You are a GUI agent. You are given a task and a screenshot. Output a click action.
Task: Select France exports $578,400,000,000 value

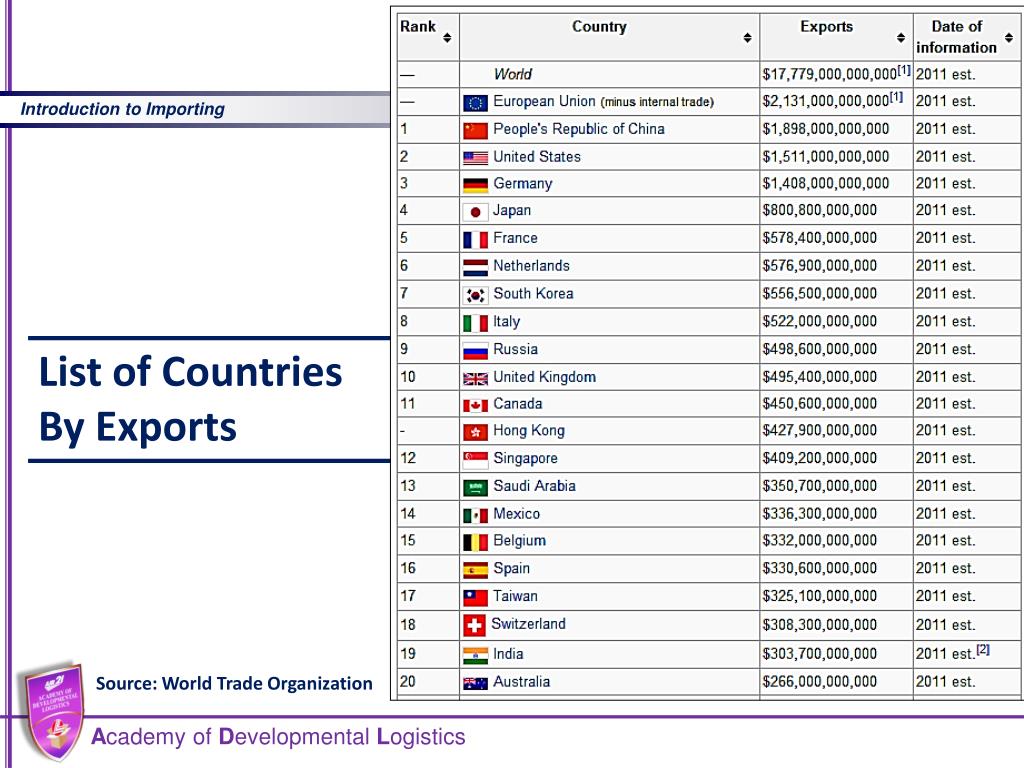tap(820, 238)
